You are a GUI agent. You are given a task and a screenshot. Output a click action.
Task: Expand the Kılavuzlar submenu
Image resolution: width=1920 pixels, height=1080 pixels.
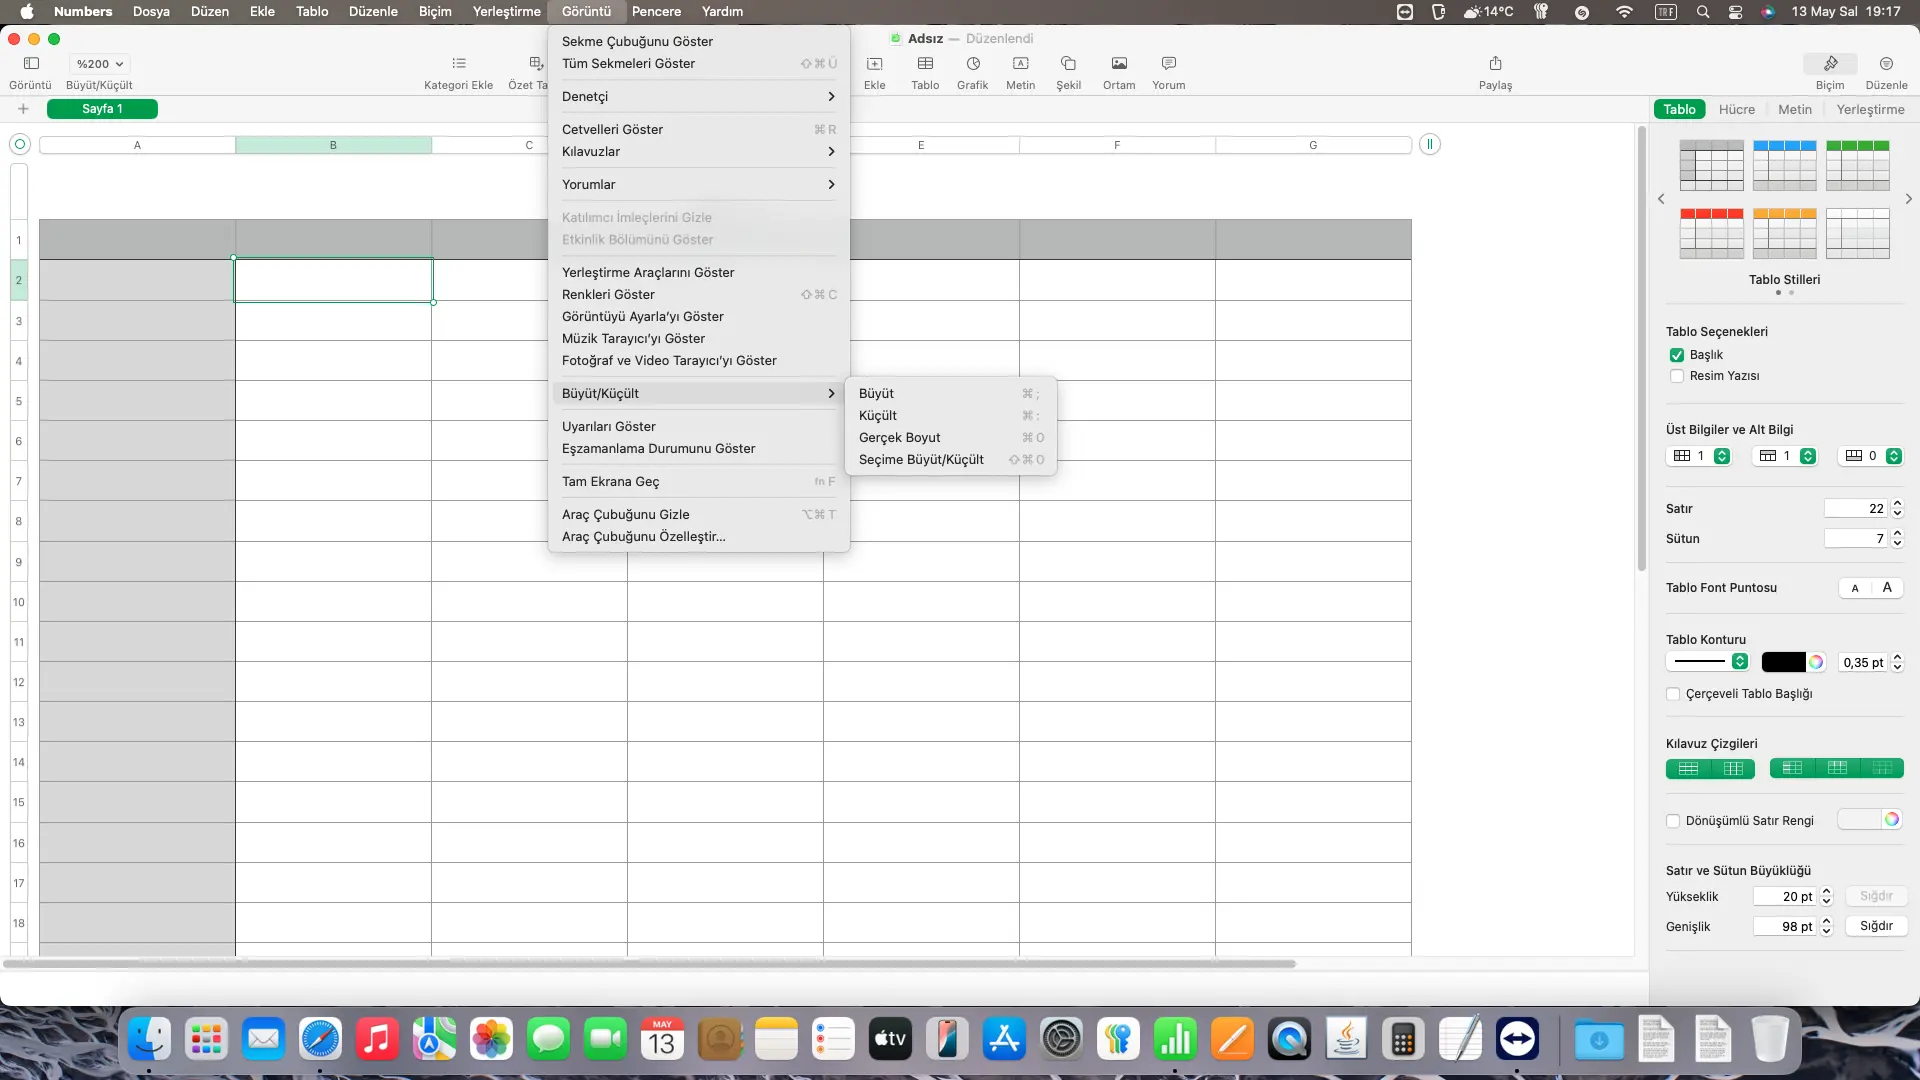[698, 151]
